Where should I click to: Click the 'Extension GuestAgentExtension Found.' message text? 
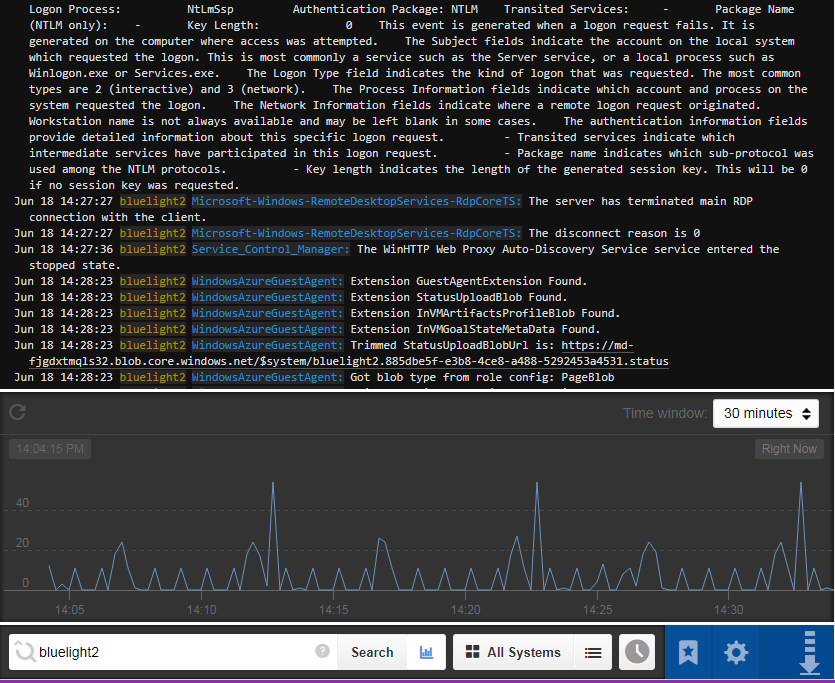point(469,281)
